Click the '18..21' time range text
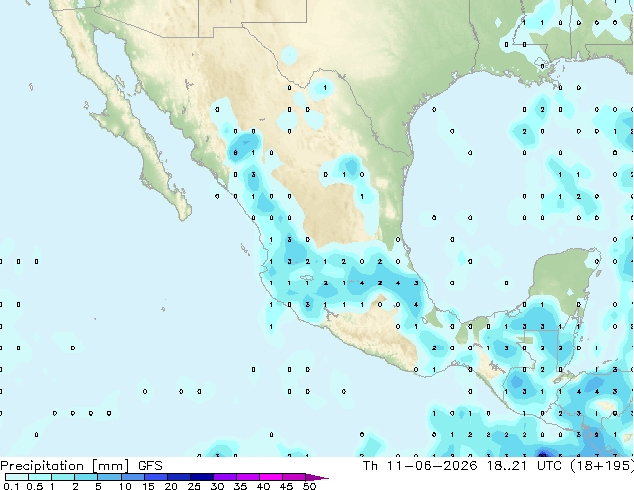 [x=507, y=466]
